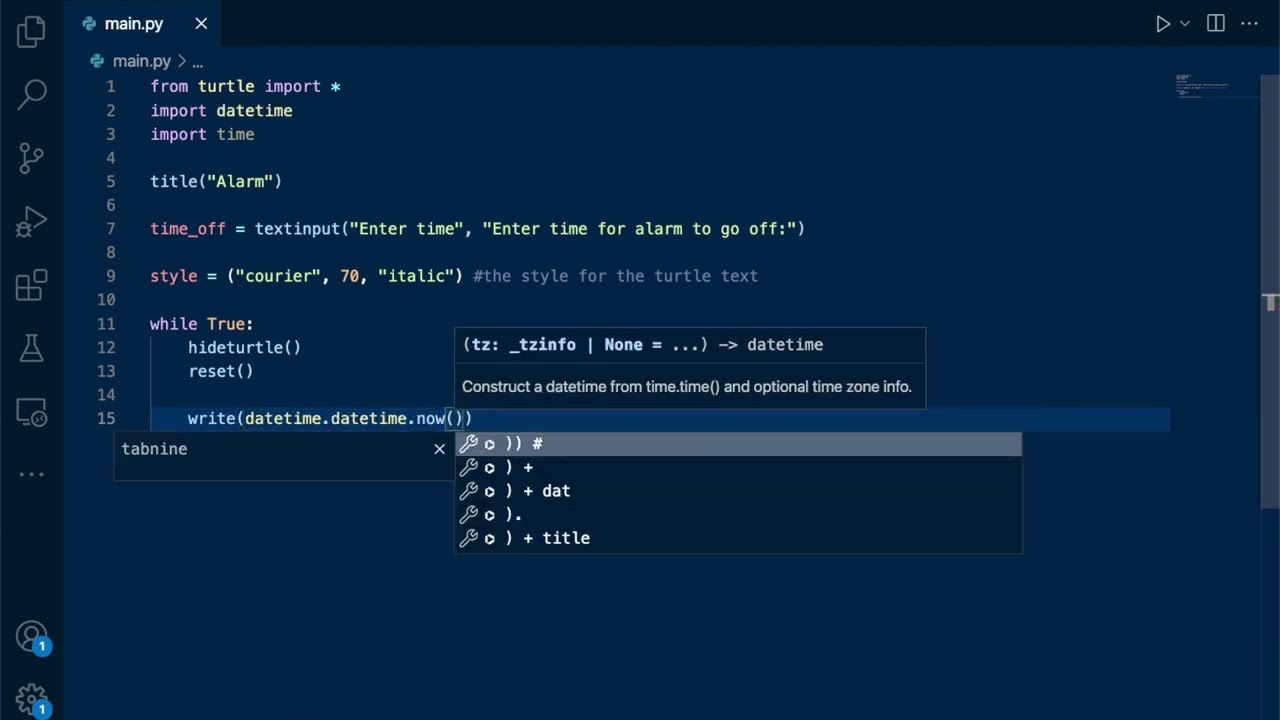Click line number 15 in gutter
The height and width of the screenshot is (720, 1280).
point(106,418)
